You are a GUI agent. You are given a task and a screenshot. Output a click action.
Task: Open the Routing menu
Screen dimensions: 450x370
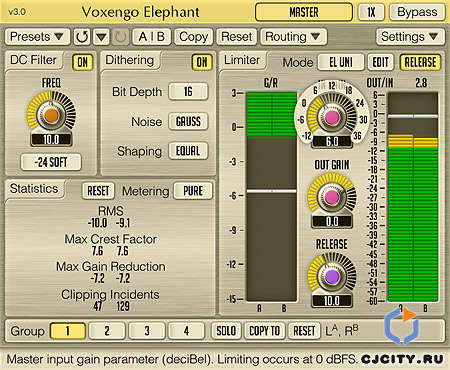[293, 37]
